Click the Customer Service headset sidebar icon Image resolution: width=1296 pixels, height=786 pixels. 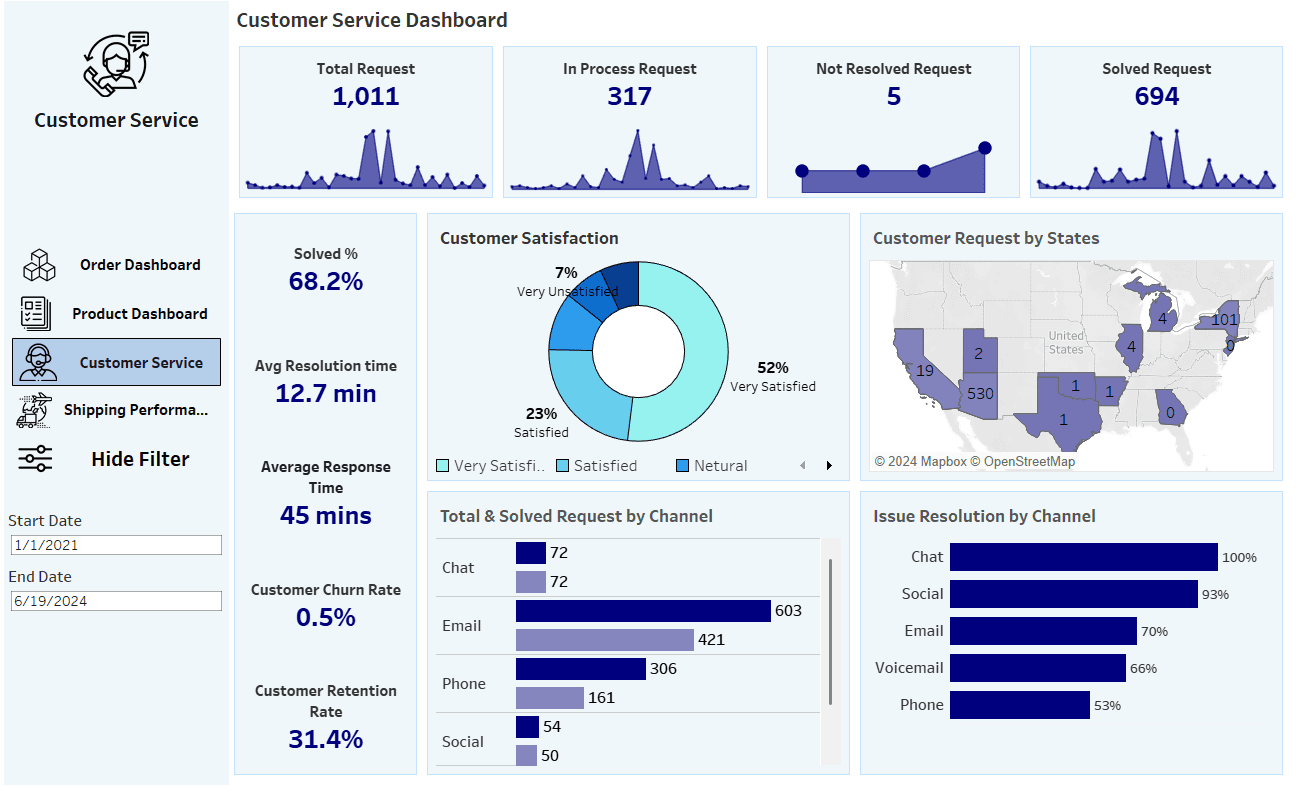point(37,361)
